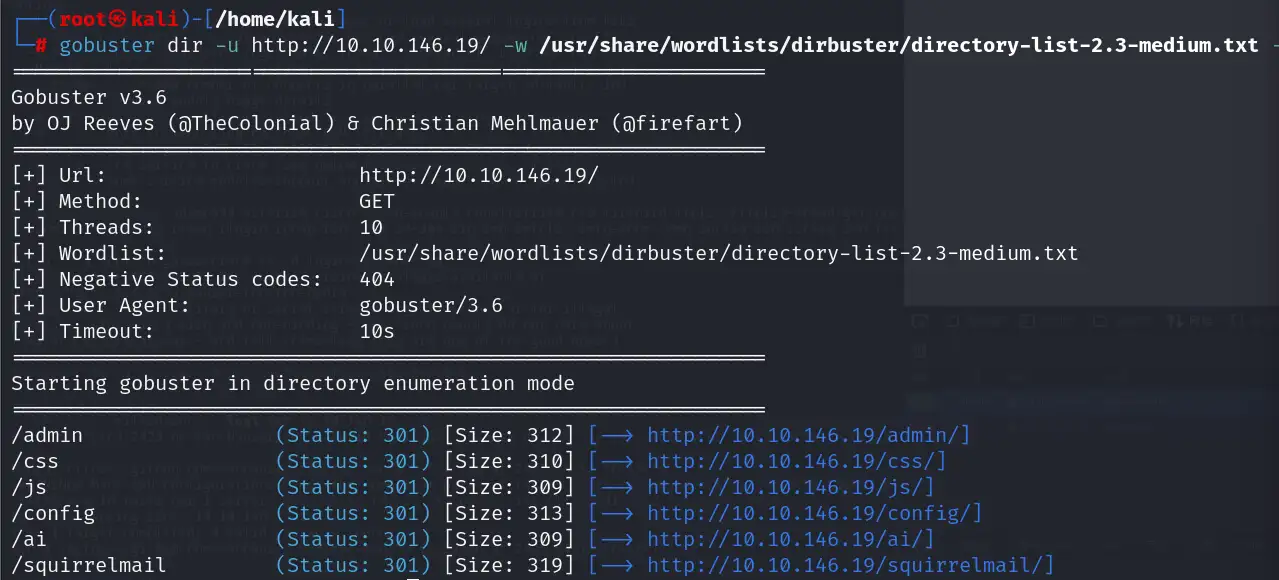1279x580 pixels.
Task: Click the Wordlist value path in settings
Action: (719, 253)
